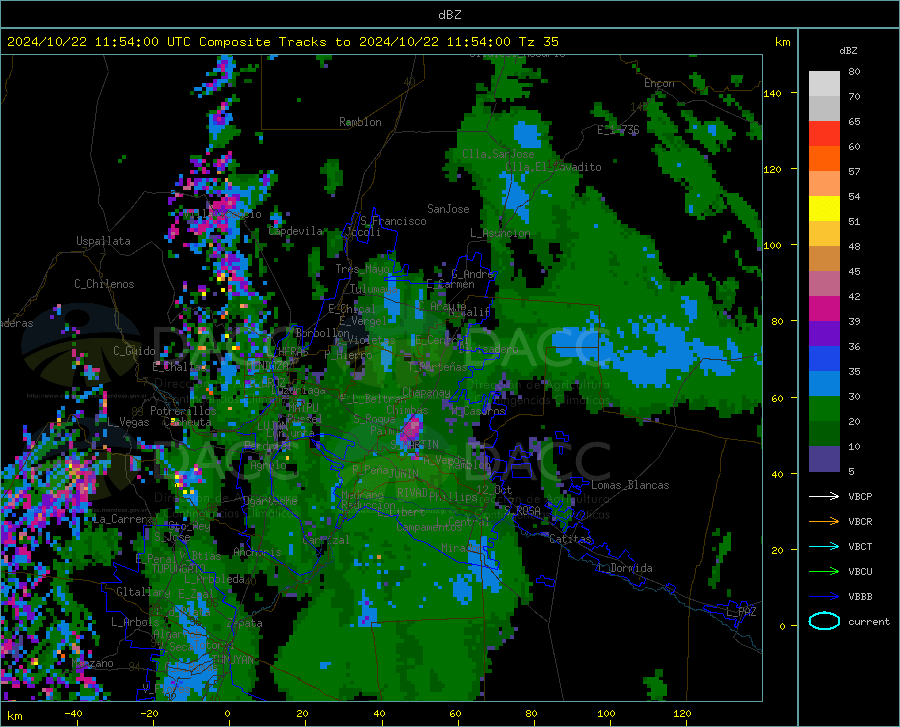
Task: Click the Ramblon label near the map top
Action: [360, 122]
